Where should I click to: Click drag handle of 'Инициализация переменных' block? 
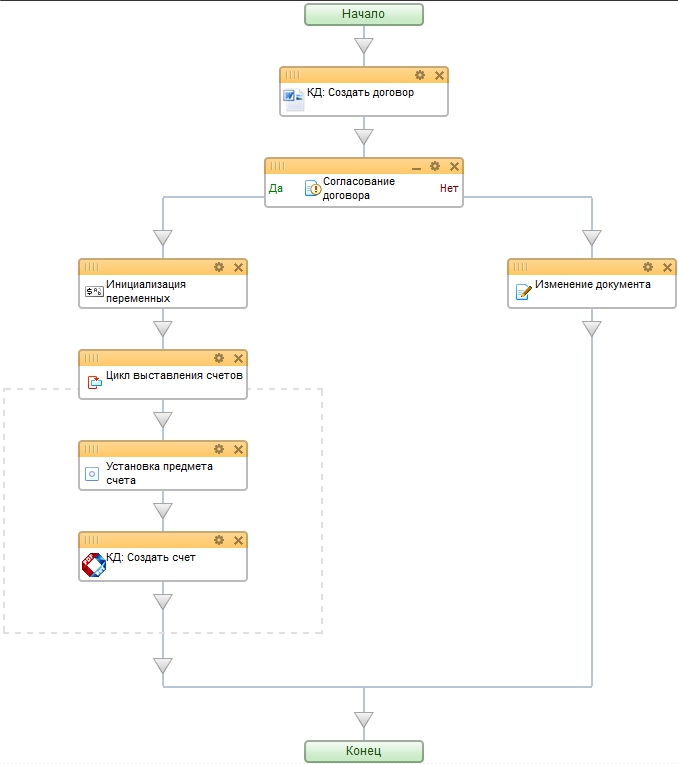pos(92,267)
